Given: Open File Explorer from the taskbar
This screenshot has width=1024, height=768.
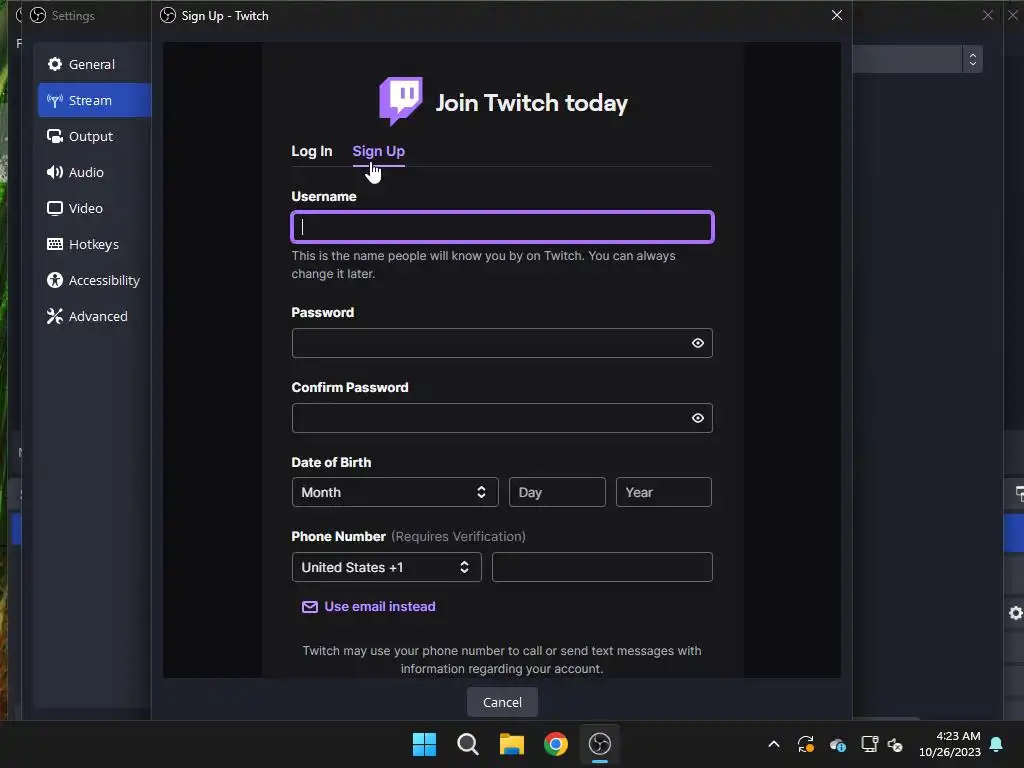Looking at the screenshot, I should click(512, 744).
